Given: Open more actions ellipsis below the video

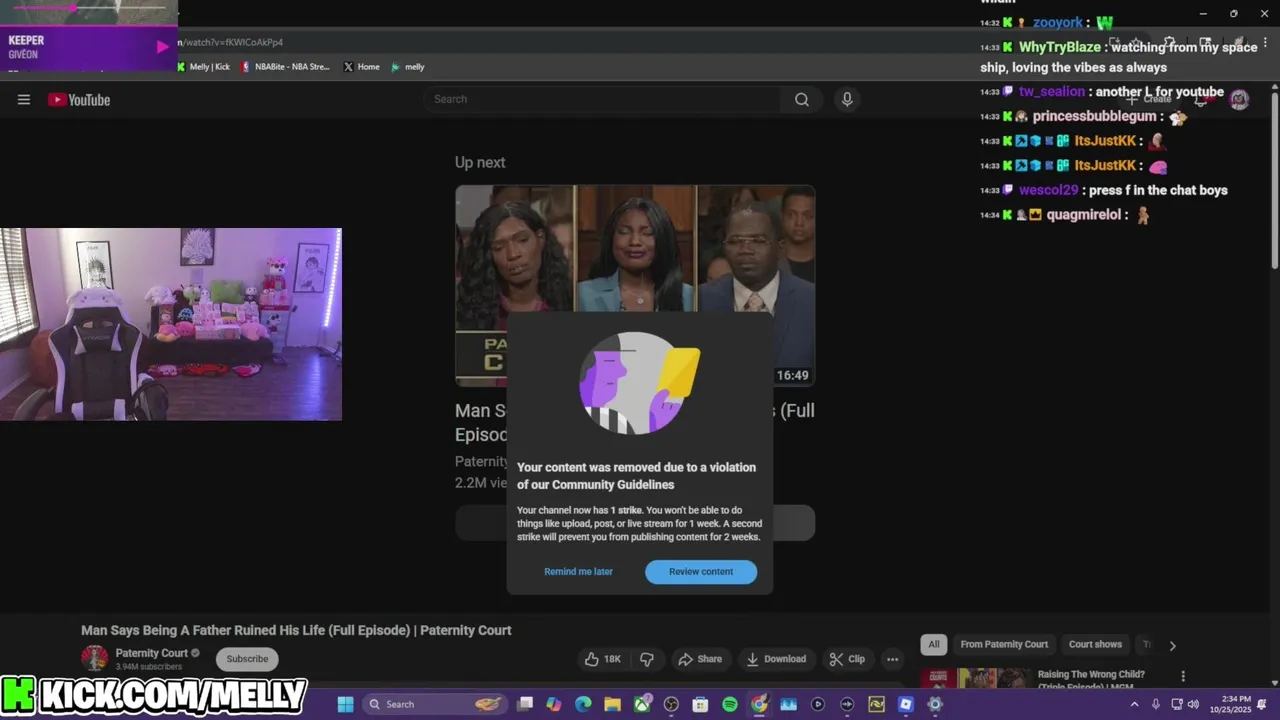Looking at the screenshot, I should 892,659.
